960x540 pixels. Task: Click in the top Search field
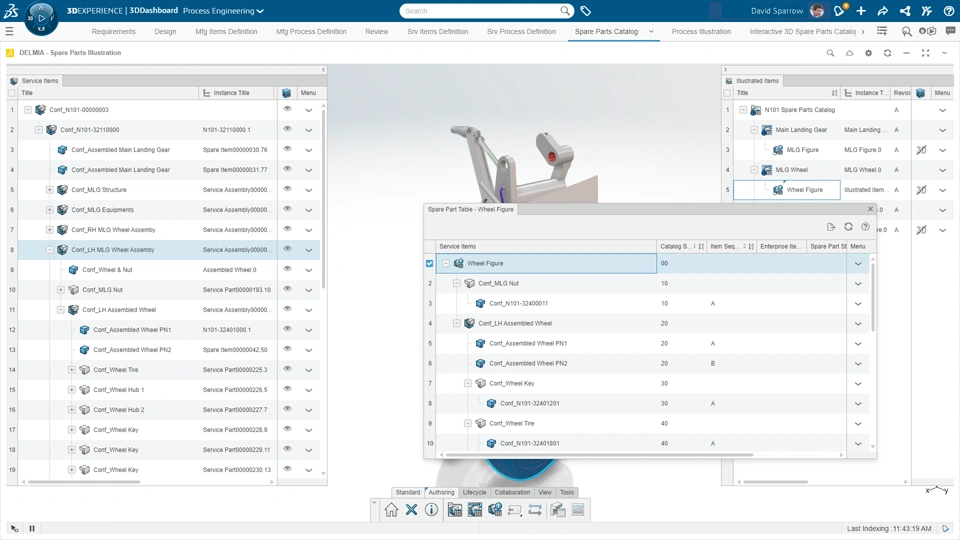[481, 11]
